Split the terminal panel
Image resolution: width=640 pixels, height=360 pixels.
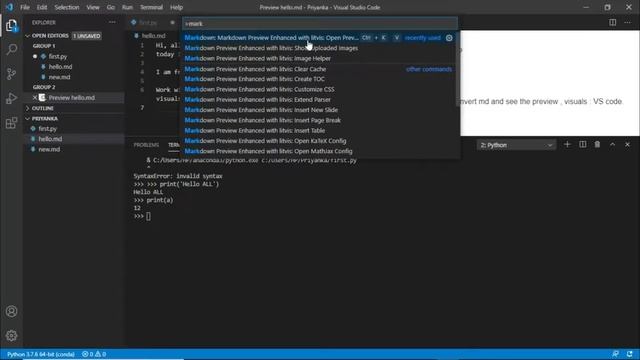[x=582, y=144]
